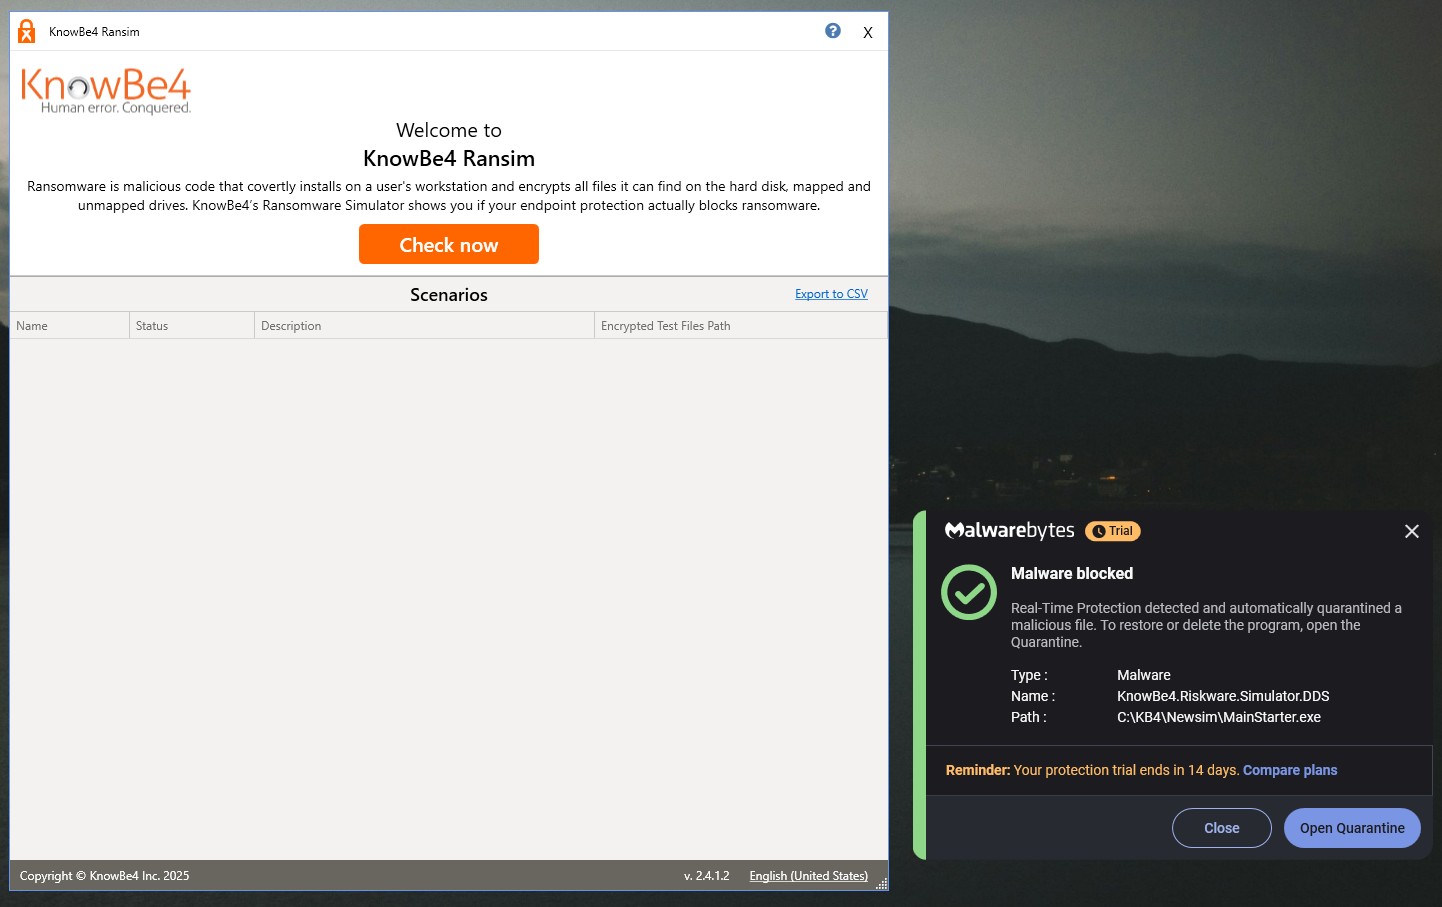This screenshot has height=907, width=1442.
Task: Click the Encrypted Test Files Path column header
Action: click(x=741, y=326)
